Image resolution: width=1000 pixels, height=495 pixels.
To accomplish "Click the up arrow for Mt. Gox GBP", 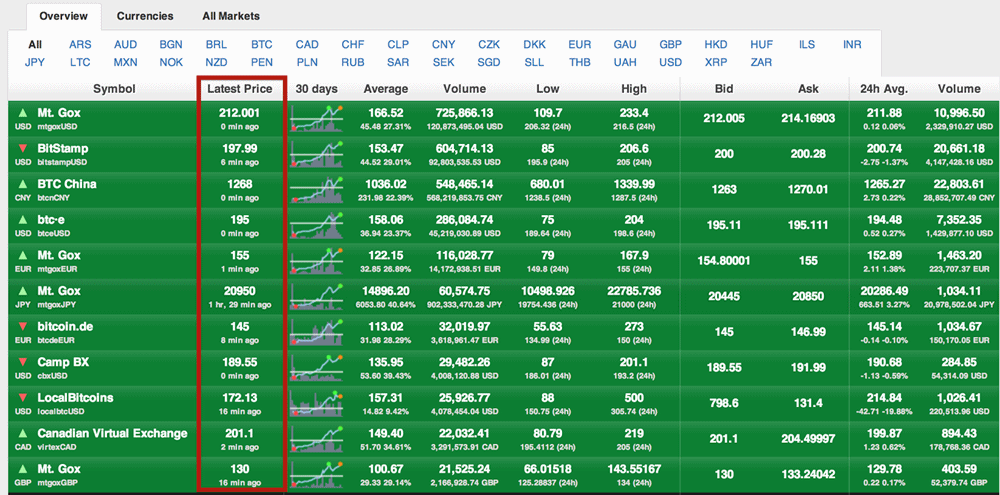I will tap(24, 469).
